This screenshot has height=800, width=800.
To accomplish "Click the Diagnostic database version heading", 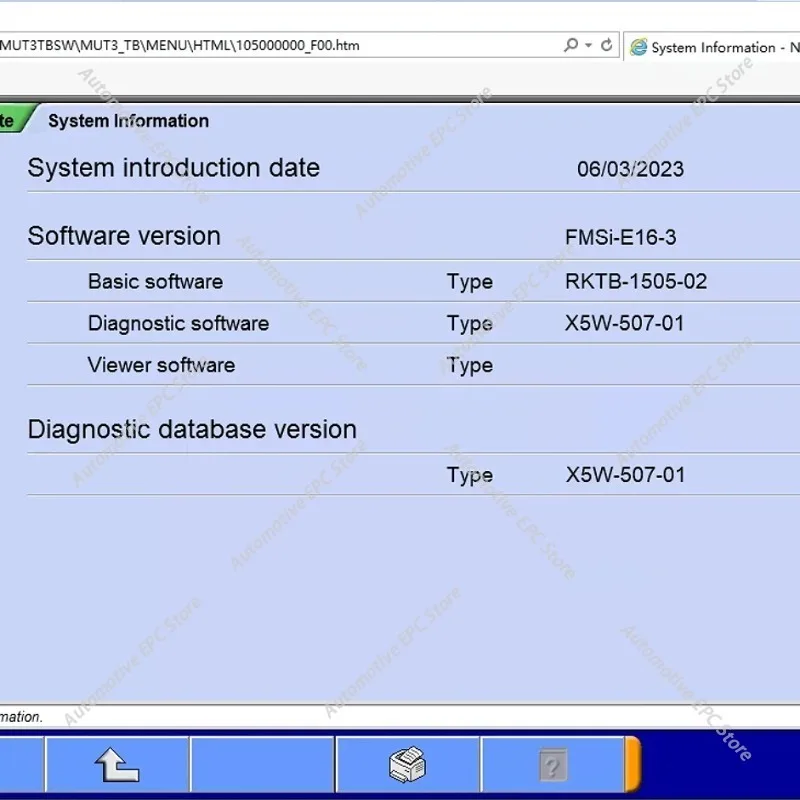I will click(192, 430).
